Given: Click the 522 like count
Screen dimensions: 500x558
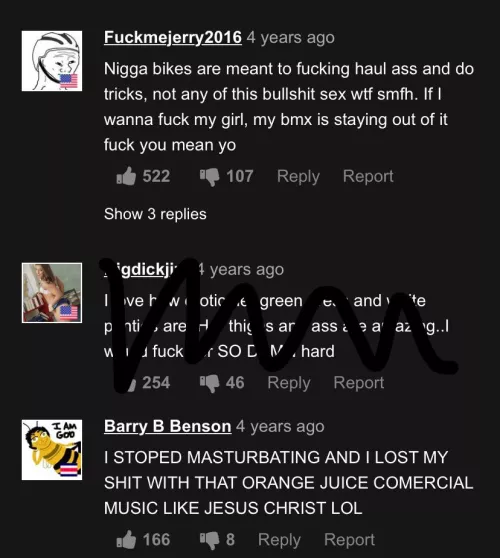Looking at the screenshot, I should [156, 176].
